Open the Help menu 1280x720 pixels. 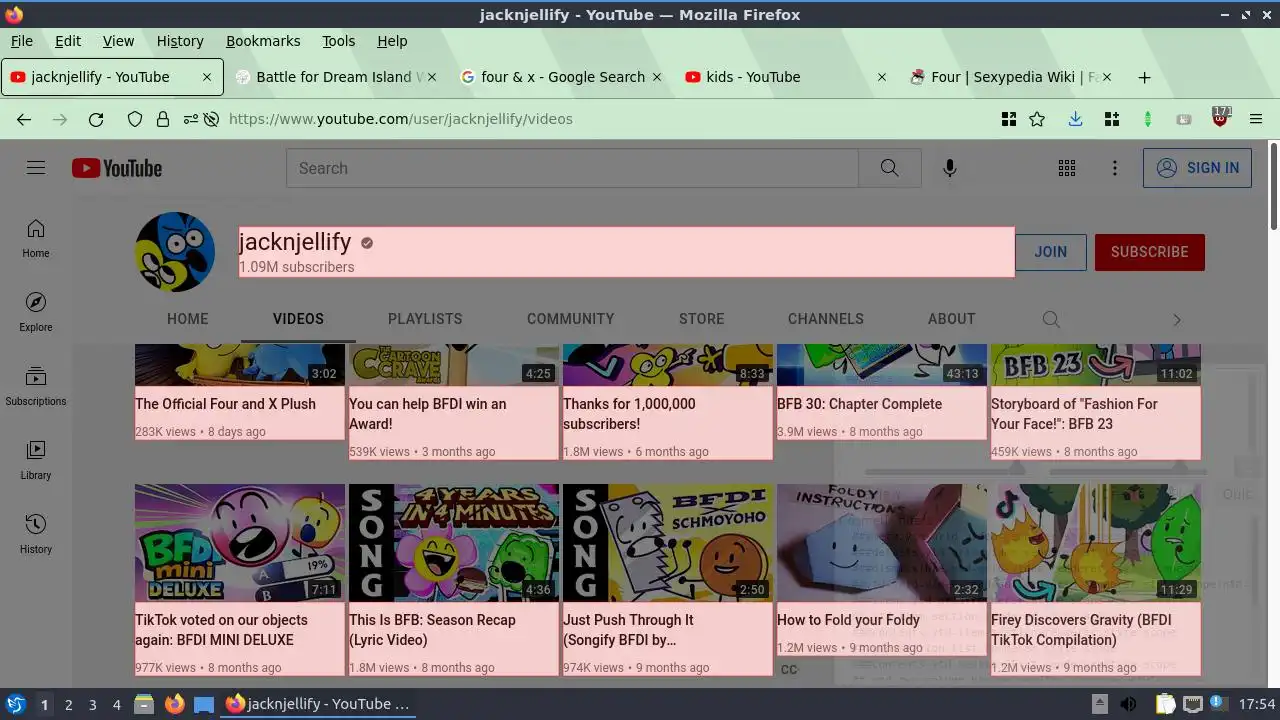coord(392,41)
